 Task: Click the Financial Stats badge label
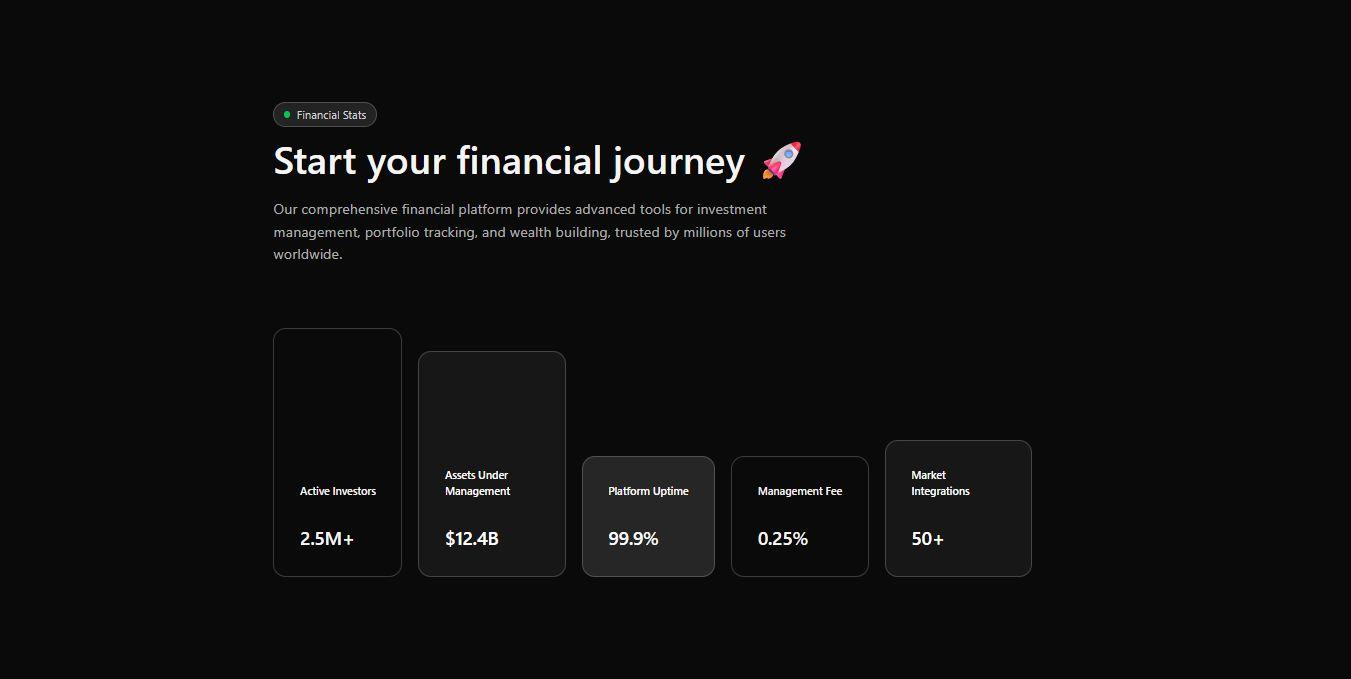pyautogui.click(x=331, y=115)
